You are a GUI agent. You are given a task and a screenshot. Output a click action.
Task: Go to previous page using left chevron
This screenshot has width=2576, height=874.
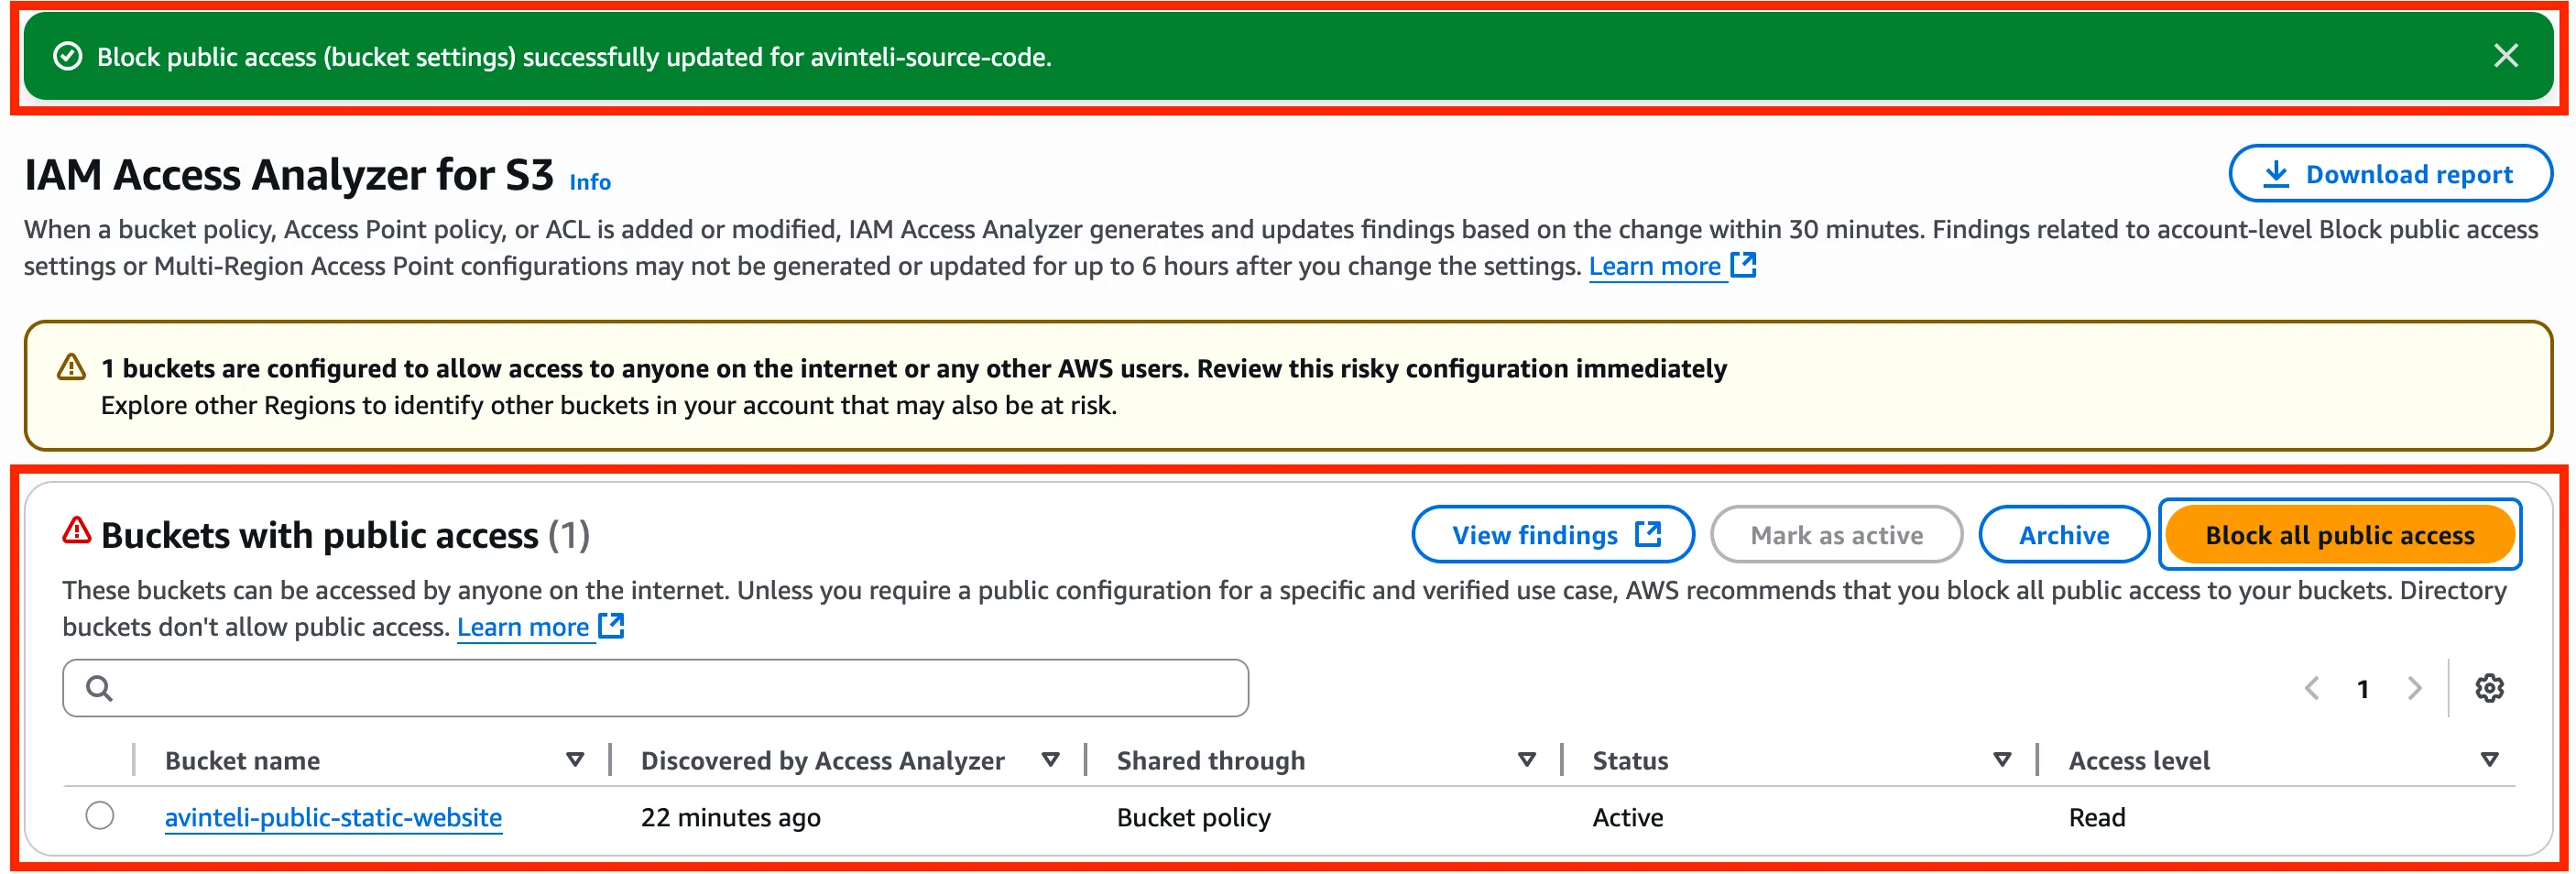pyautogui.click(x=2311, y=688)
